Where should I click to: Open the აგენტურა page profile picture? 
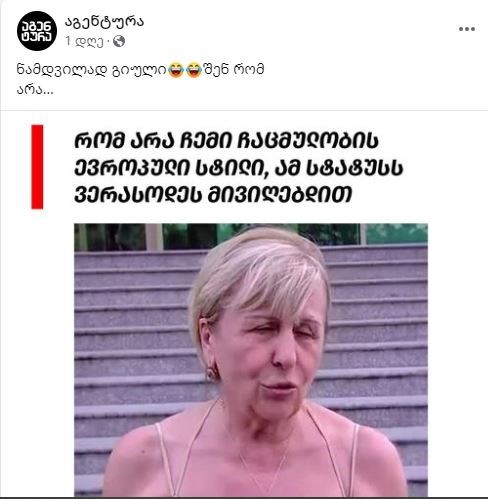tap(37, 31)
